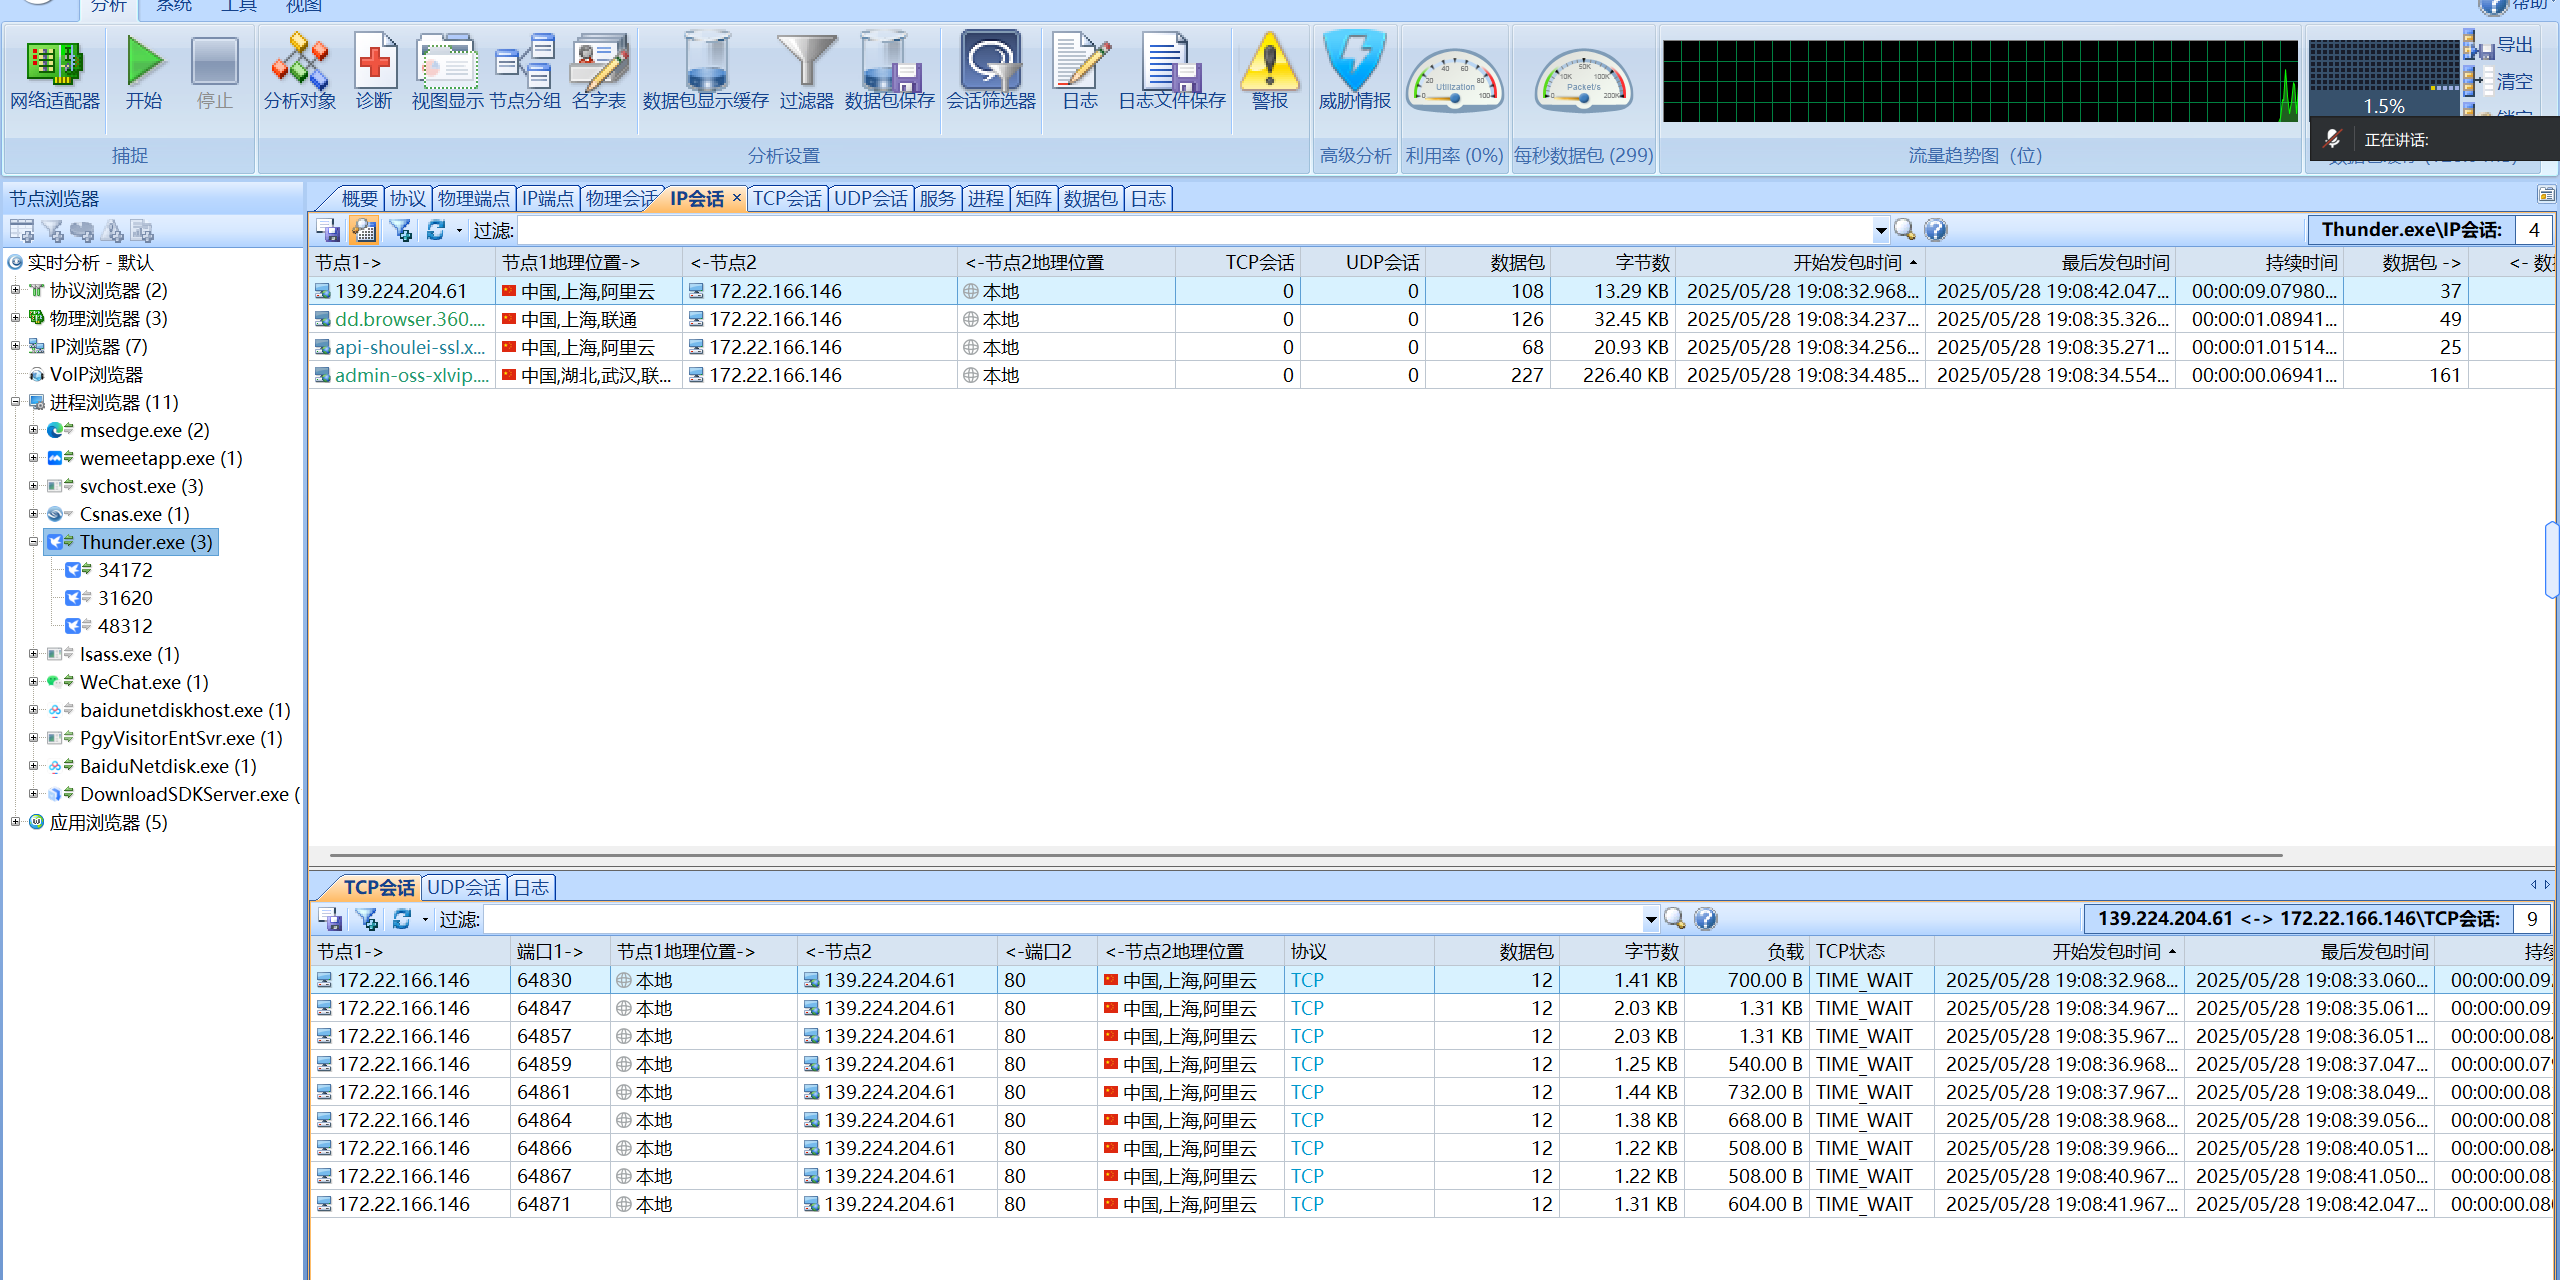Click the 网络适配器 network adapter icon
Viewport: 2560px width, 1280px height.
click(x=54, y=64)
